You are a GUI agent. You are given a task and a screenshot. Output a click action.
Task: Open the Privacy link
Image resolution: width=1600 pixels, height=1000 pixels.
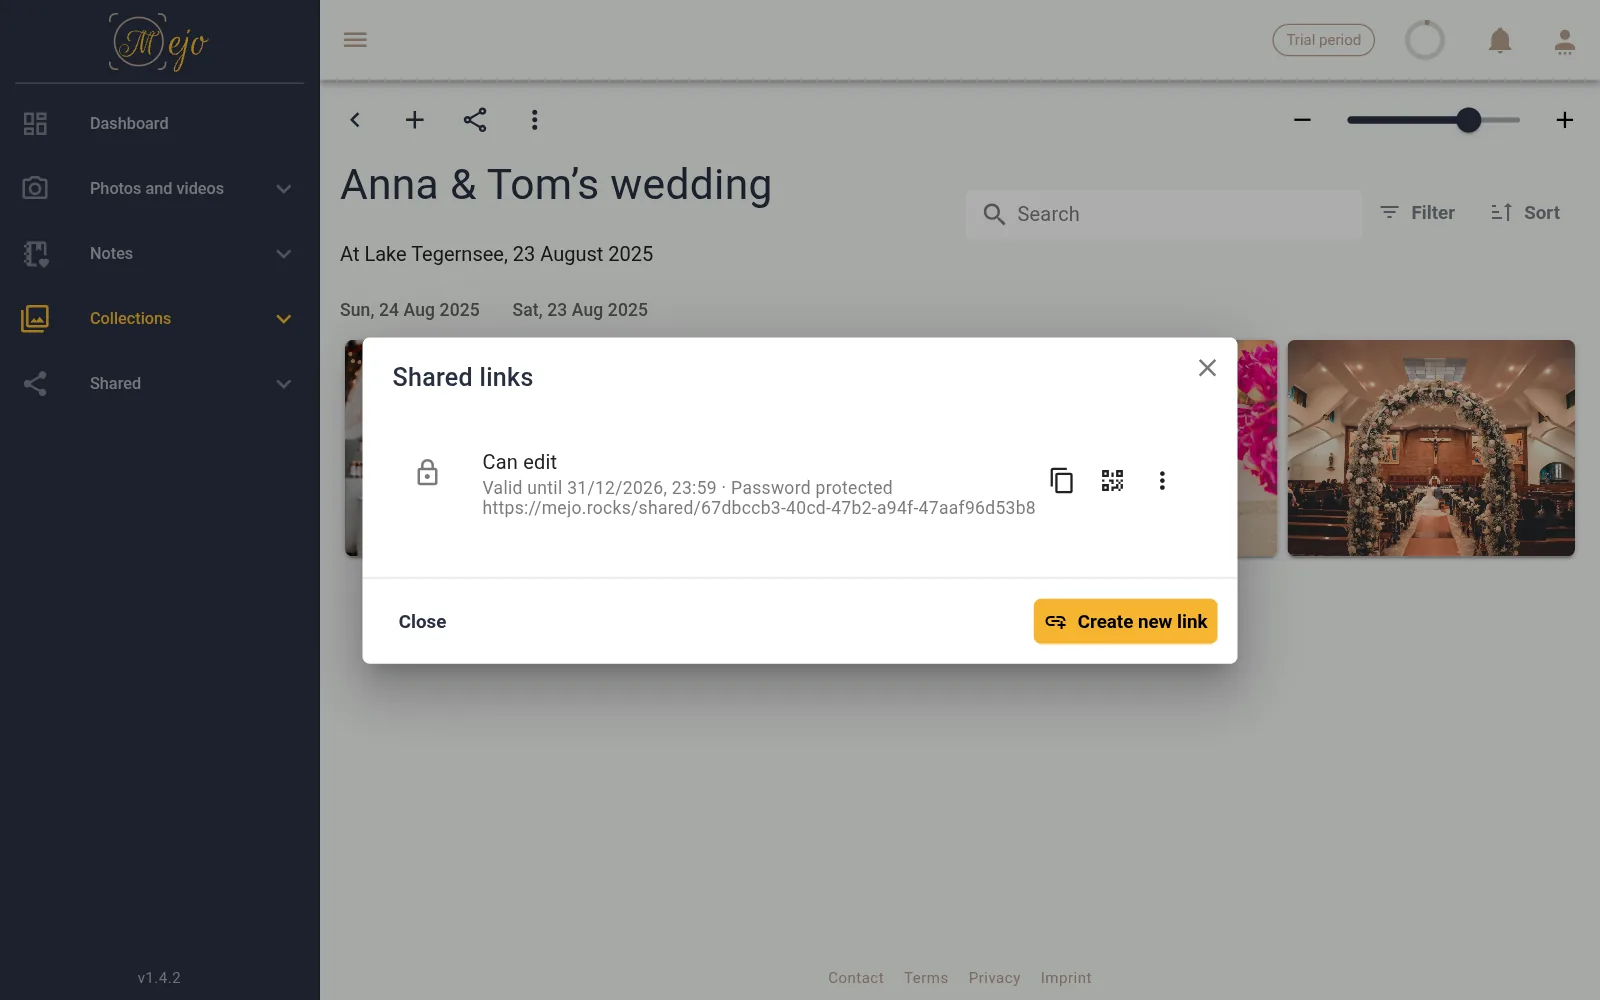point(994,978)
